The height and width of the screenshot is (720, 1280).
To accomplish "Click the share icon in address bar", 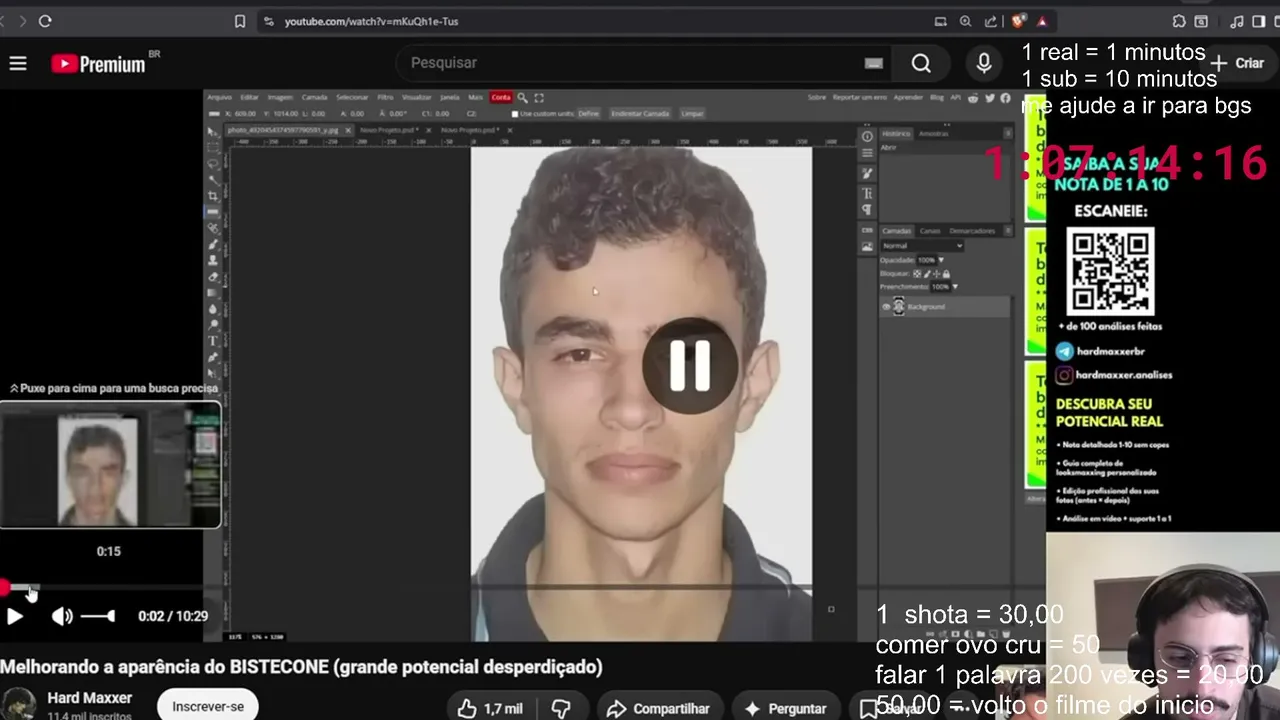I will (x=990, y=21).
